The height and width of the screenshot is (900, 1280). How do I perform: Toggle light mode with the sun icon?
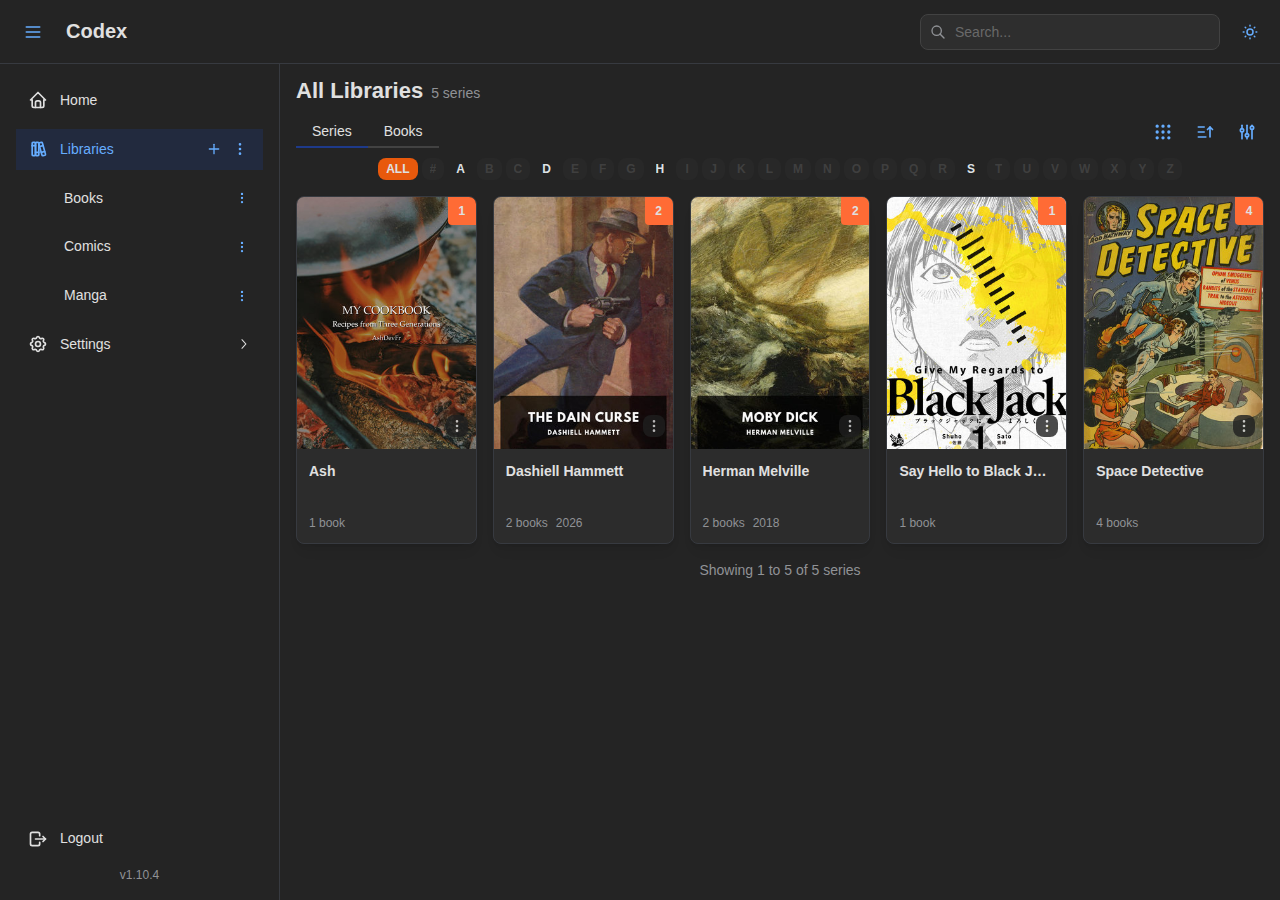point(1249,31)
